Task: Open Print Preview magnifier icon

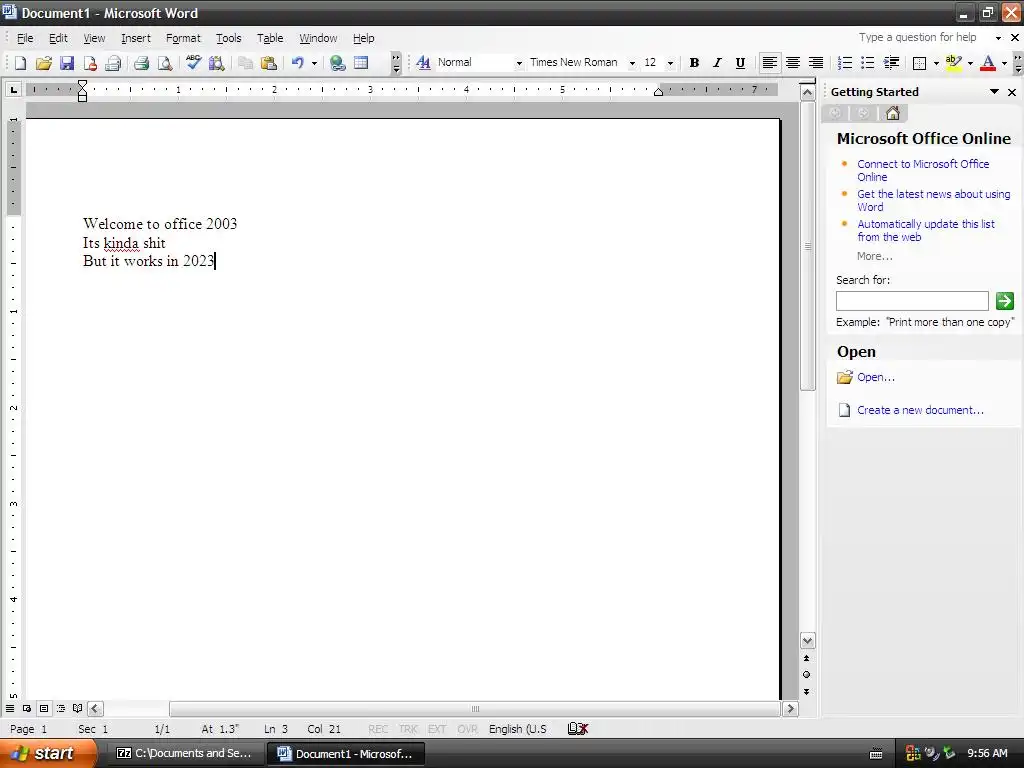Action: coord(165,63)
